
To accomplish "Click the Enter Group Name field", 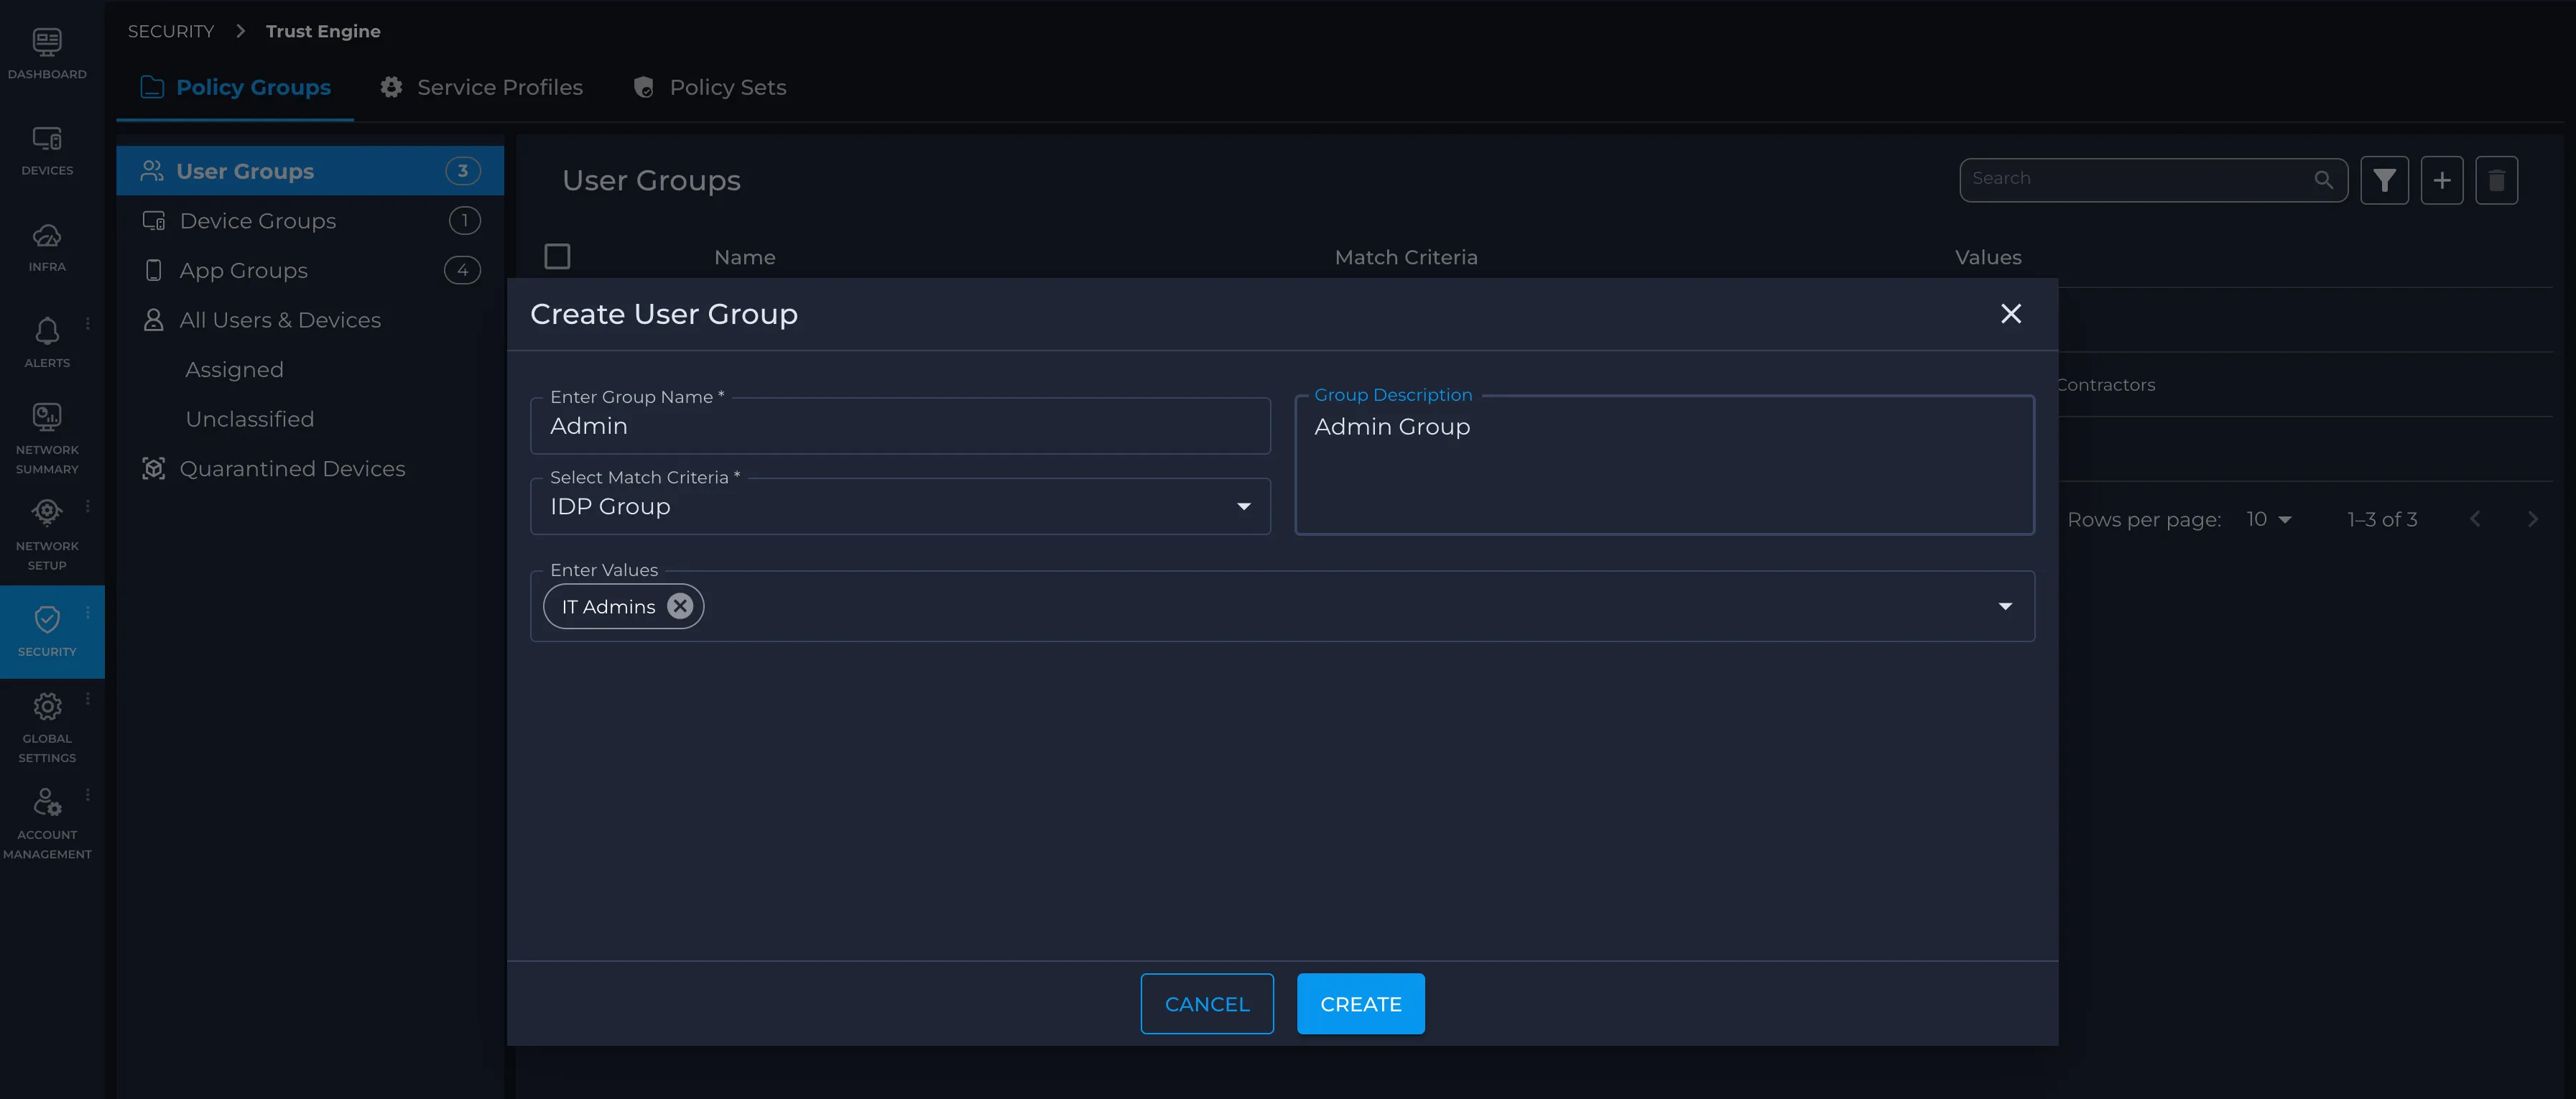I will [x=900, y=426].
